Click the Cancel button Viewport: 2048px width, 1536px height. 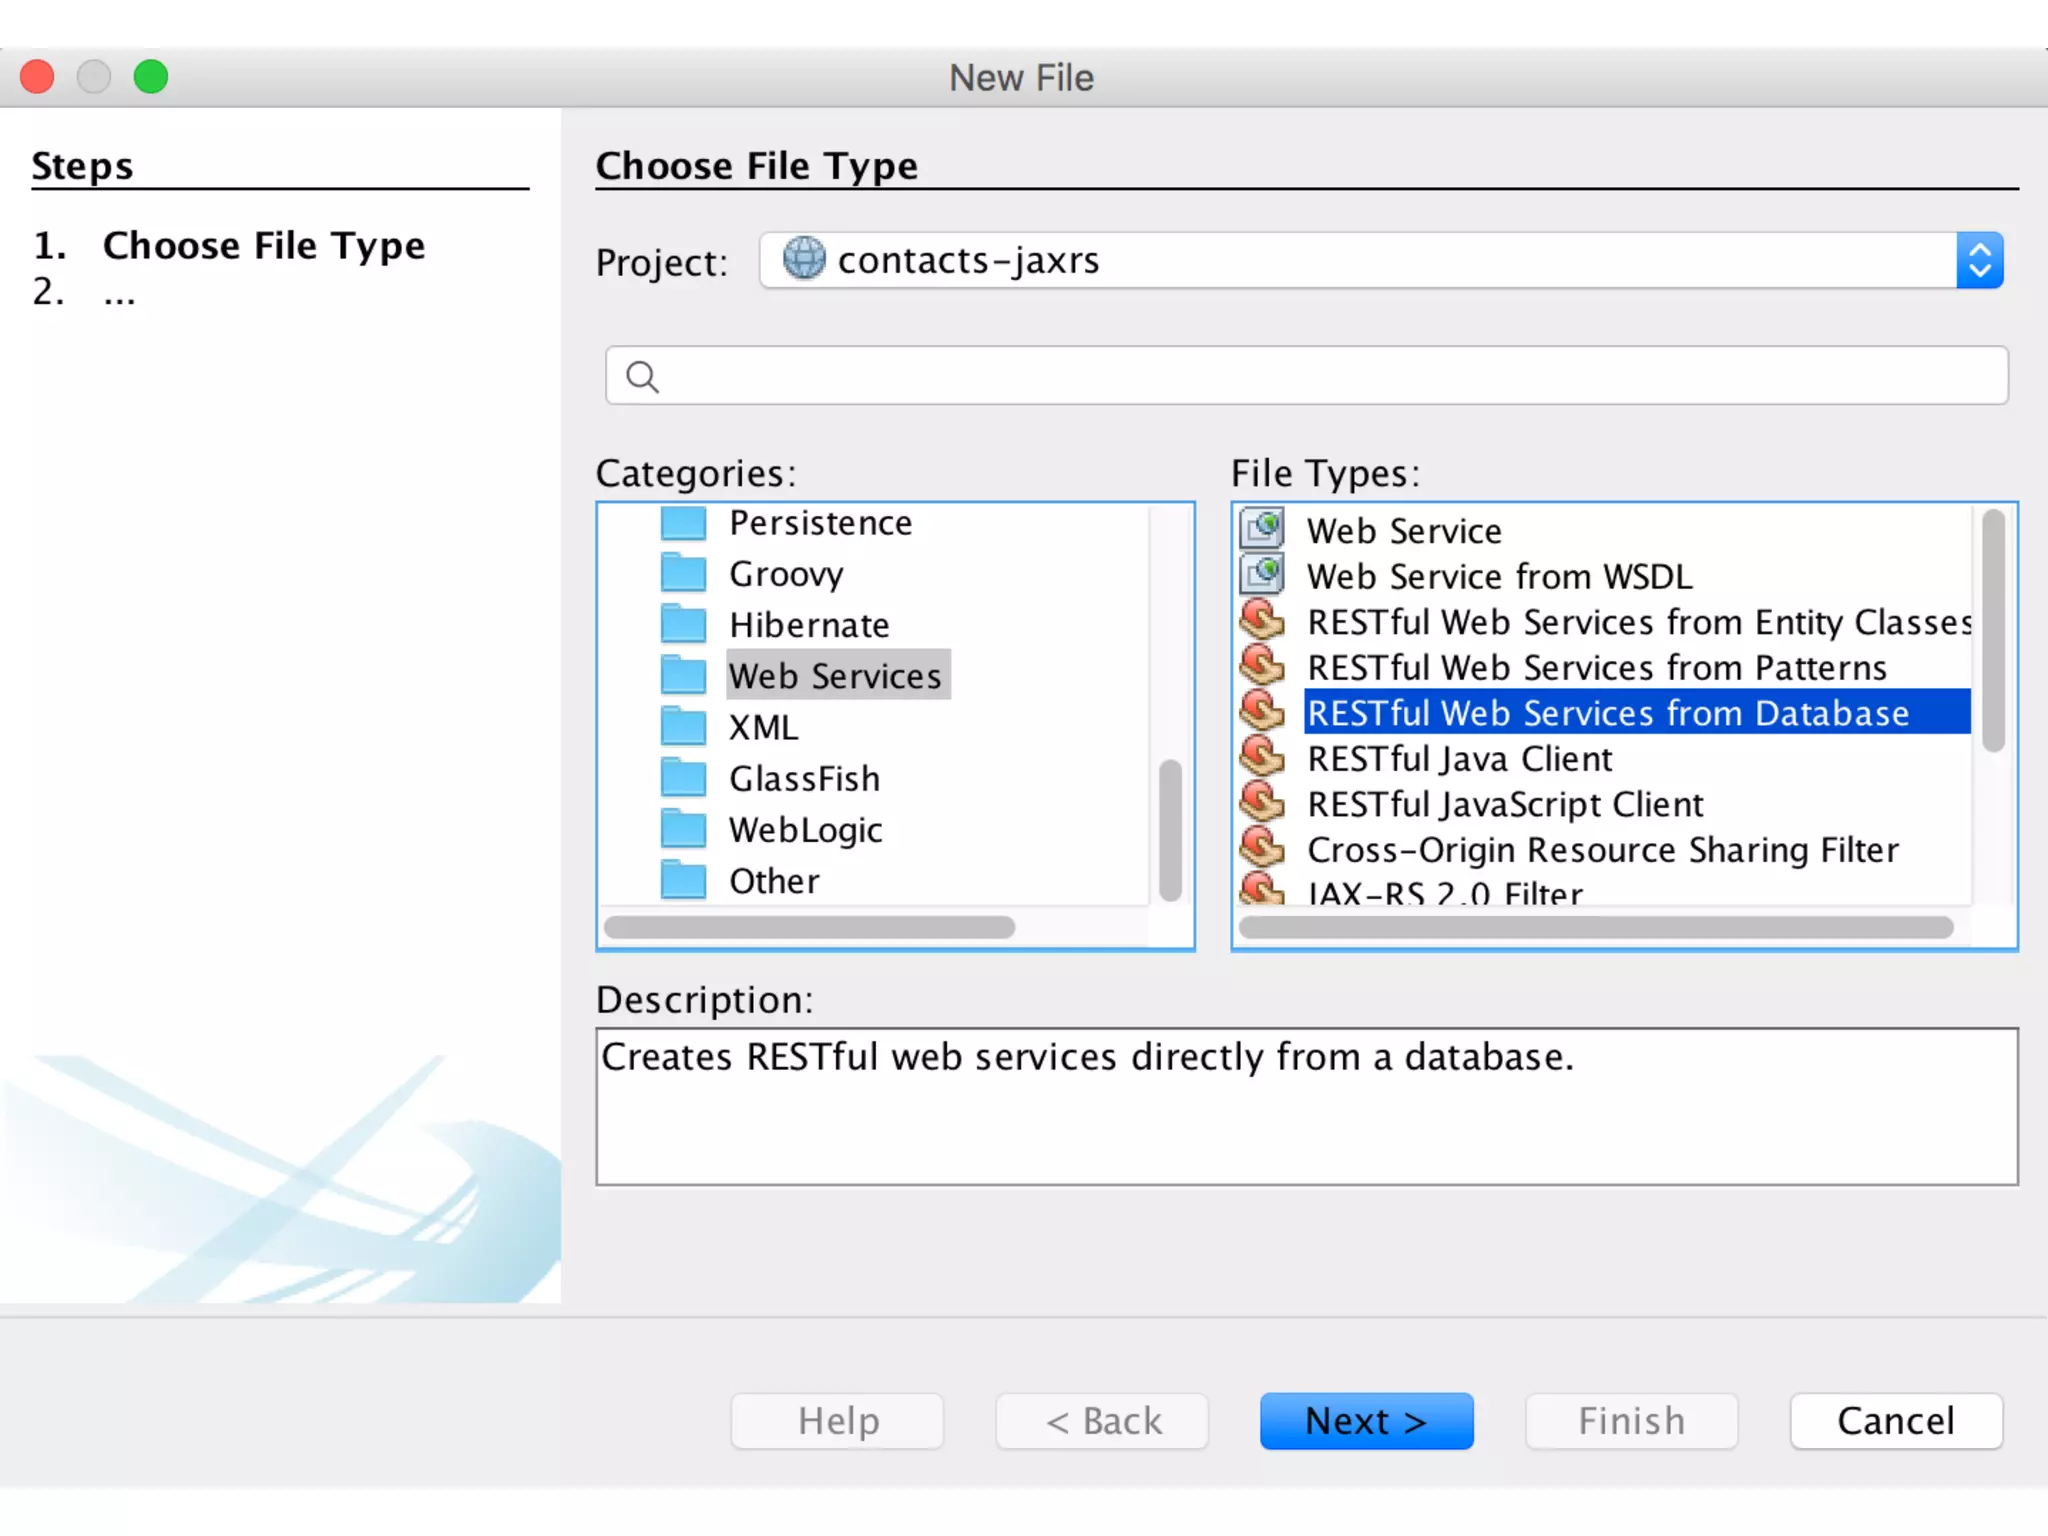coord(1895,1421)
